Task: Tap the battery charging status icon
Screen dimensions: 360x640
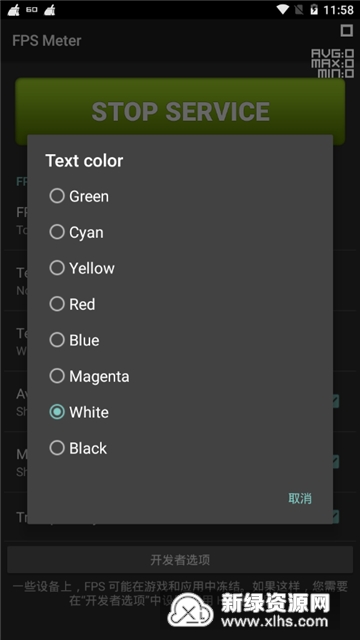Action: click(314, 9)
